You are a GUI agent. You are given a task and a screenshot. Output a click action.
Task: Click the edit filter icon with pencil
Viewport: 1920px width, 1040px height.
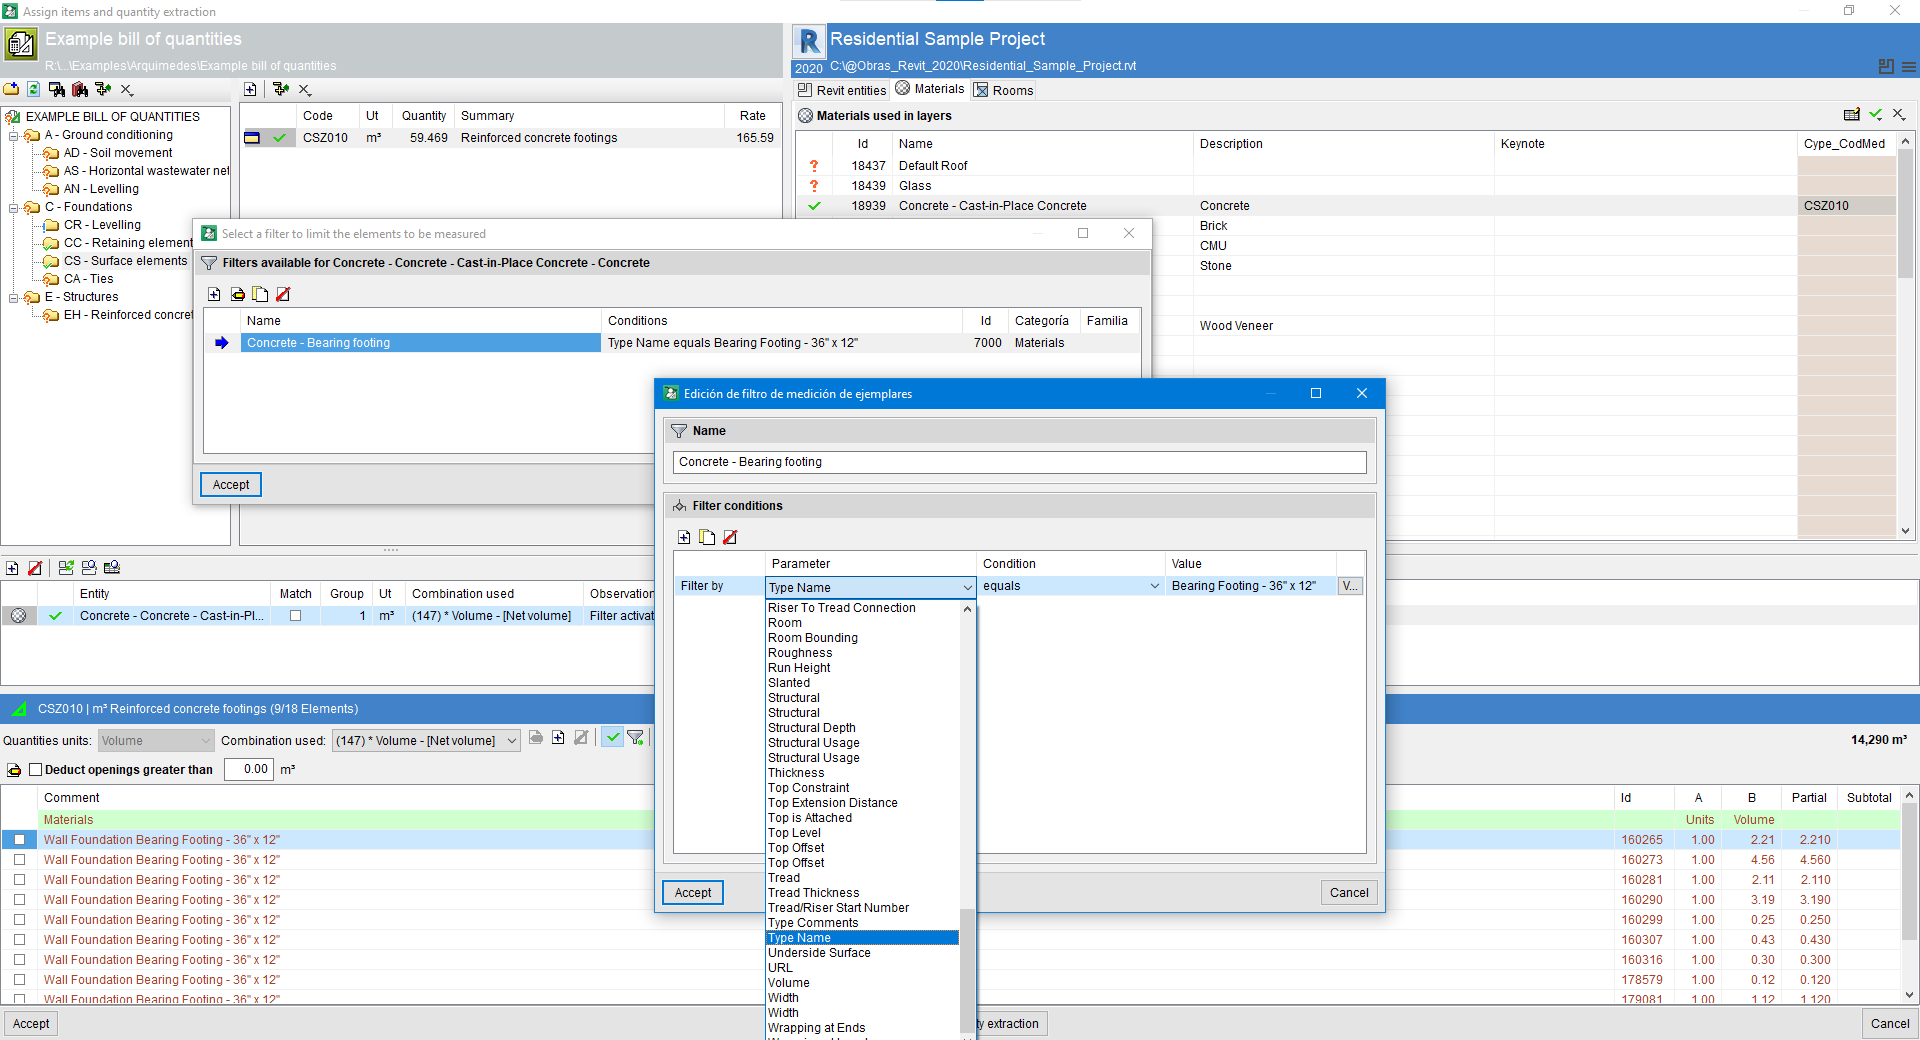237,294
